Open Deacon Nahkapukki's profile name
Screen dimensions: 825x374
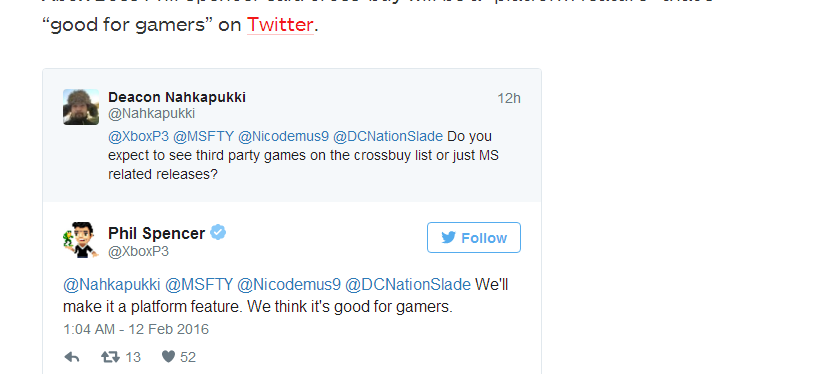coord(177,97)
